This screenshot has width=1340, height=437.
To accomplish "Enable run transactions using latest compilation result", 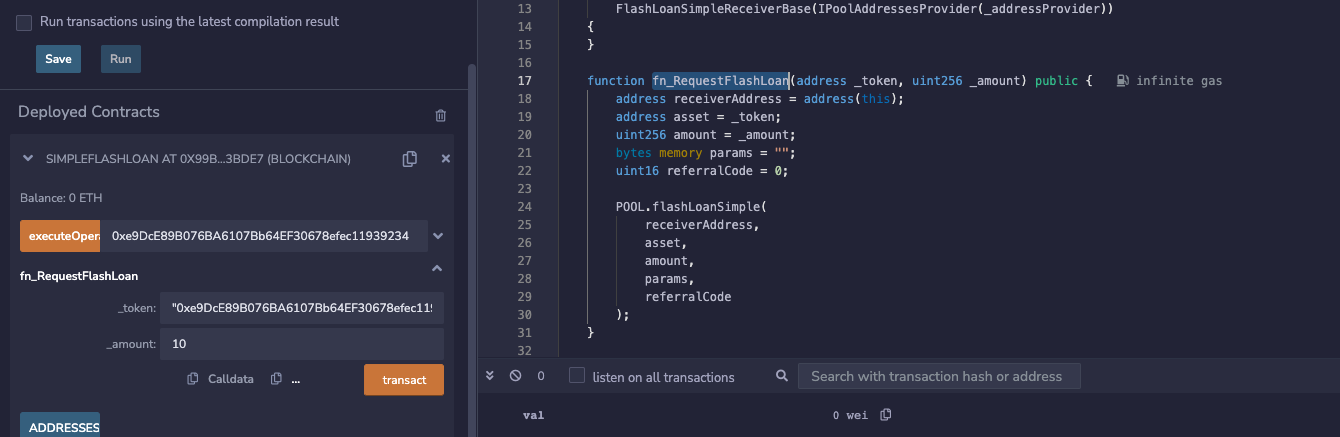I will 24,22.
